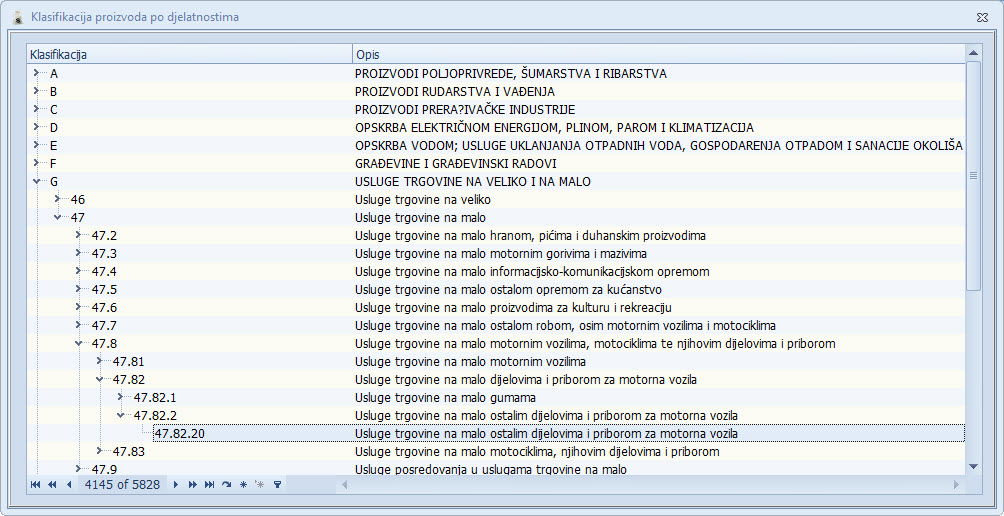The width and height of the screenshot is (1004, 516).
Task: Go to next record
Action: 176,484
